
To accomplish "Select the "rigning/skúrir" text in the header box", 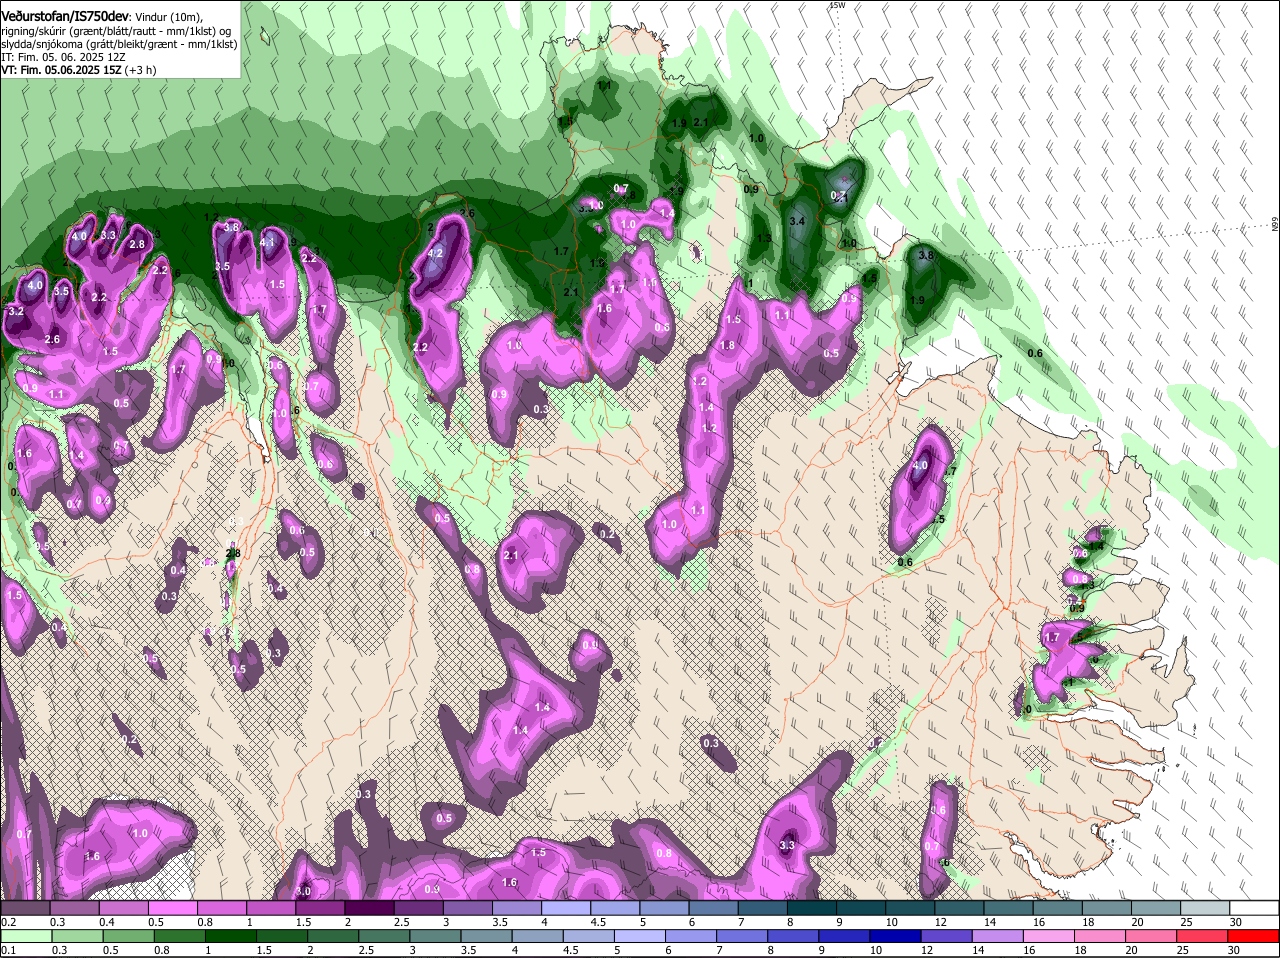I will [x=33, y=31].
